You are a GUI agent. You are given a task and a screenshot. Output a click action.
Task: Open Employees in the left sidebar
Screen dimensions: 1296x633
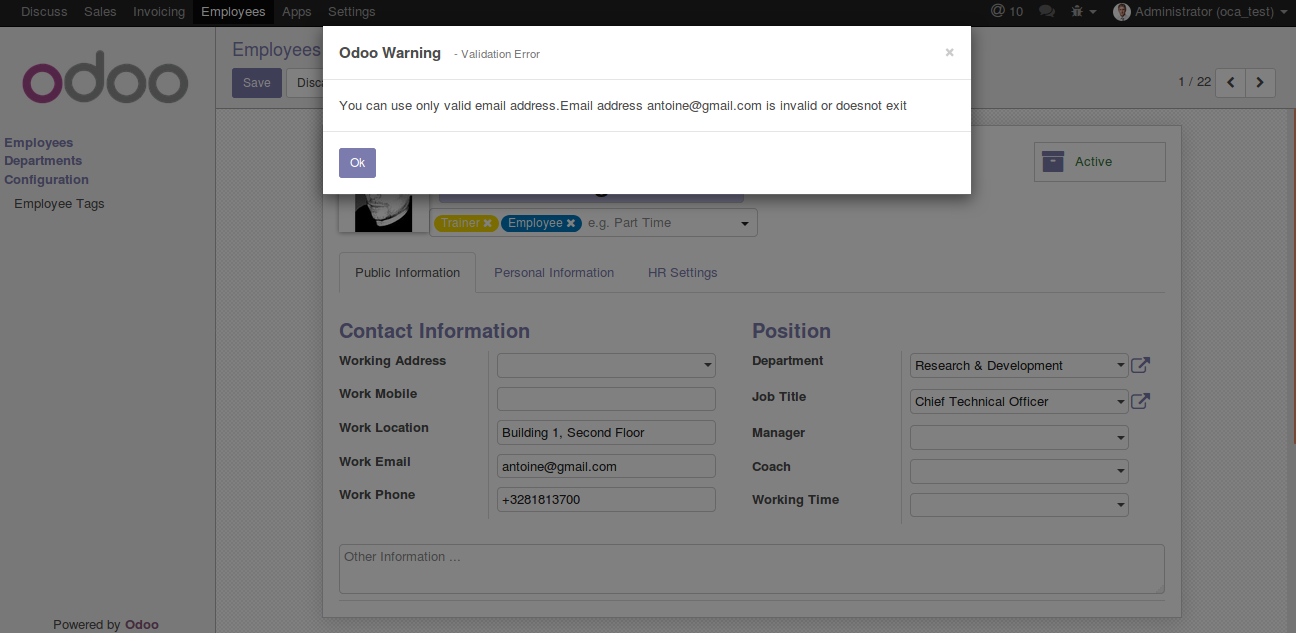click(x=39, y=143)
